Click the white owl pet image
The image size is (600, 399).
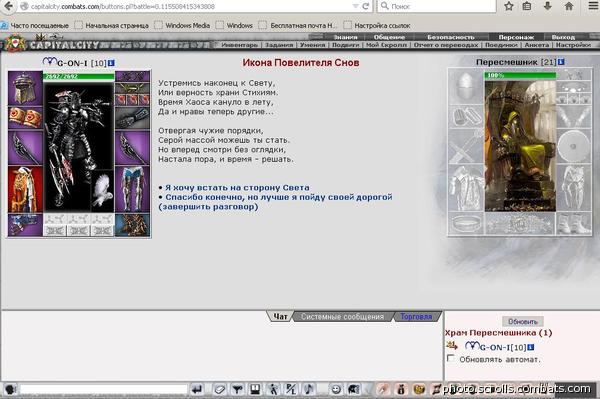pos(103,191)
